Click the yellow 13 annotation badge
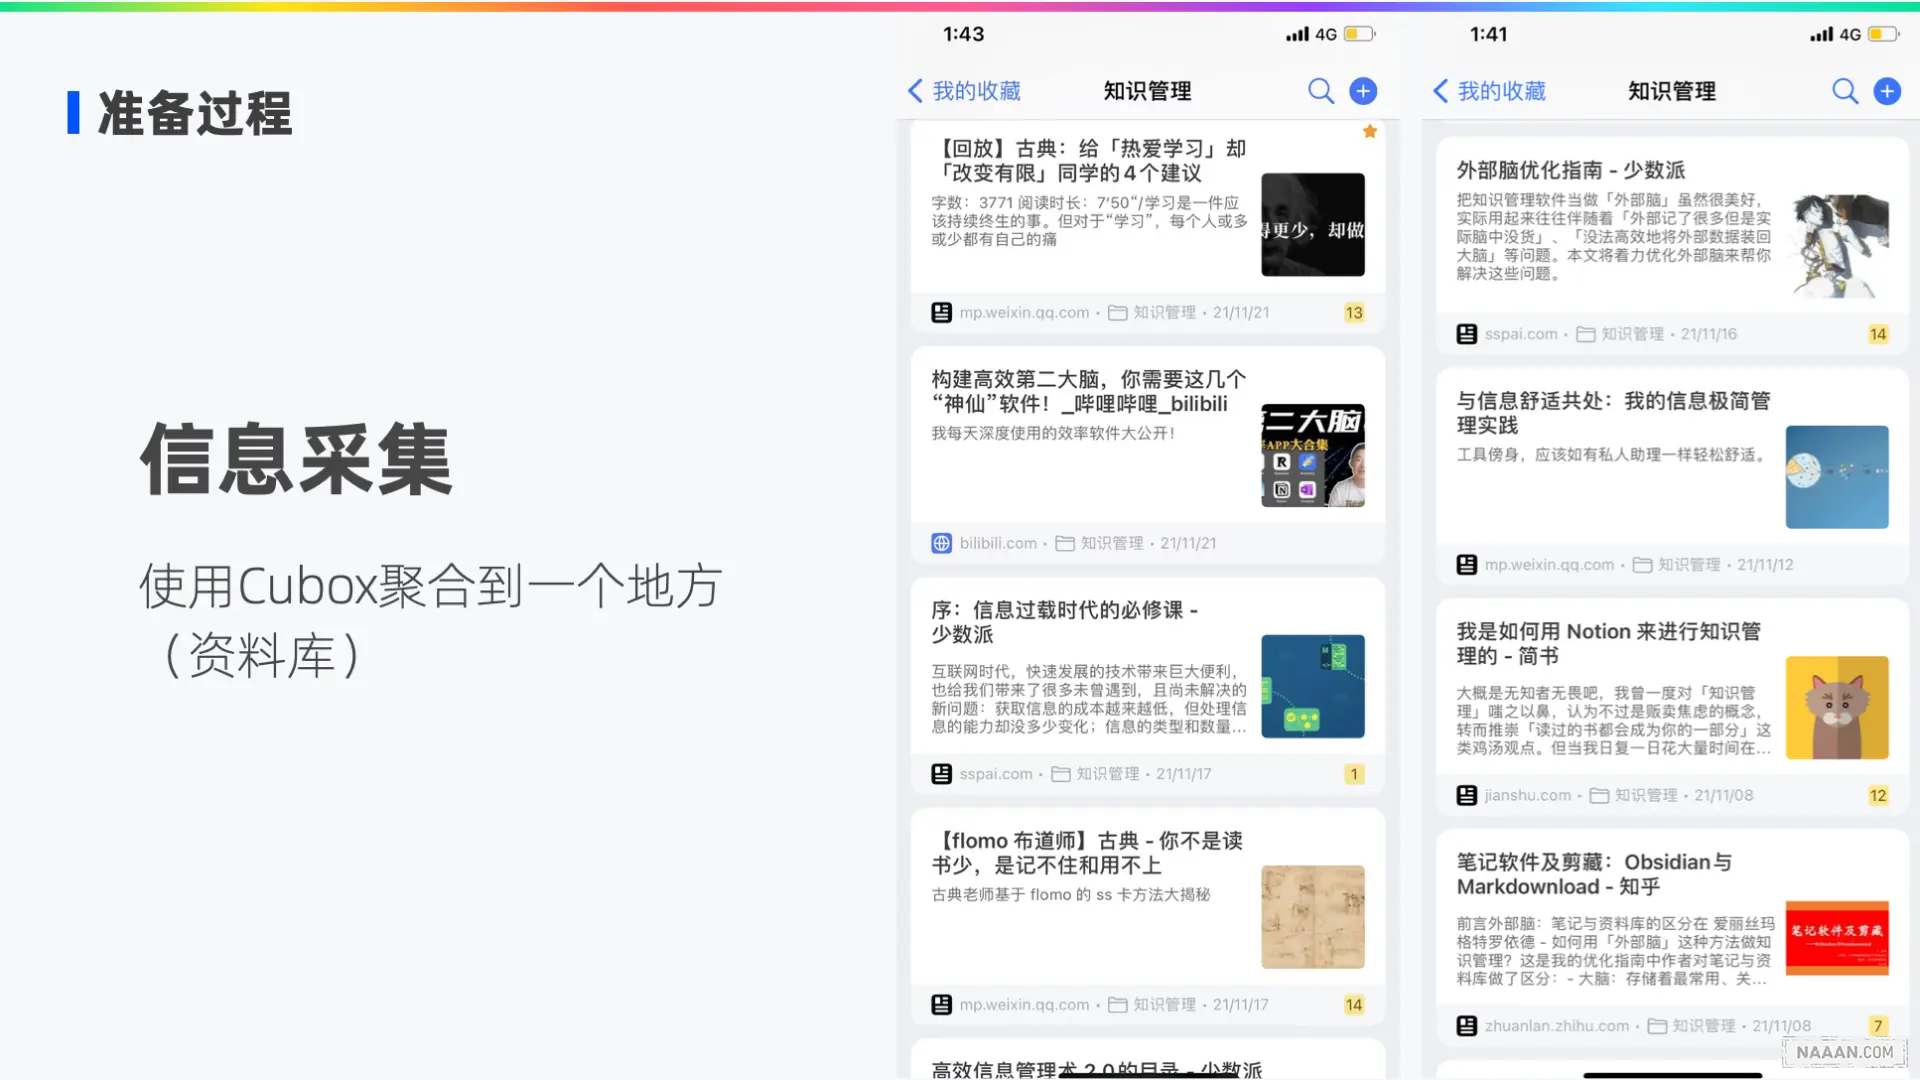 [1354, 313]
